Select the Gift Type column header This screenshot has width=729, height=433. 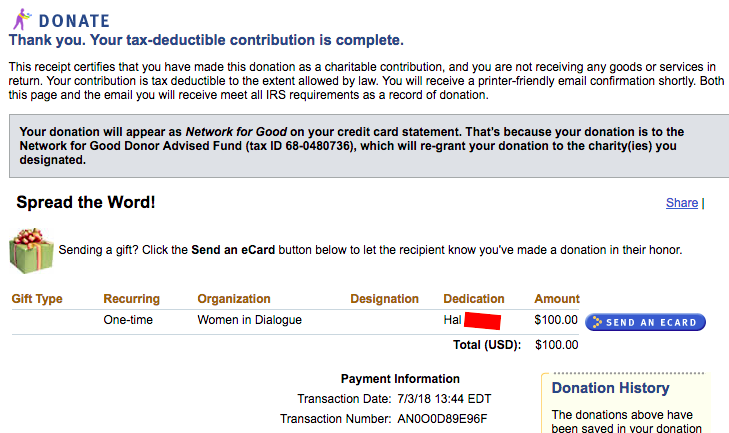tap(37, 299)
